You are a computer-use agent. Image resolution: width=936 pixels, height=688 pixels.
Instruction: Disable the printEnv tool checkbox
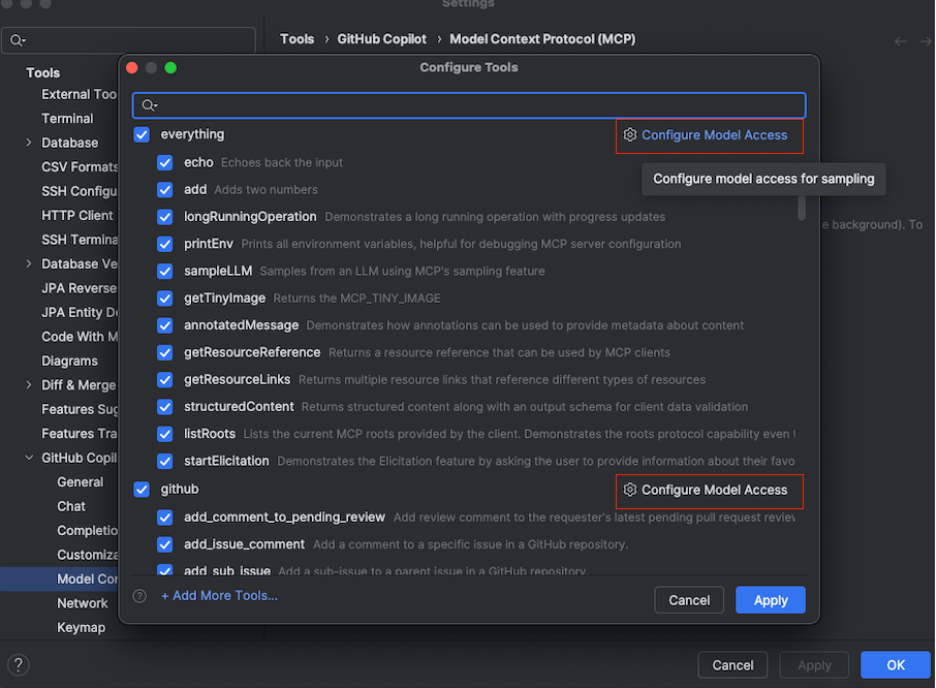tap(165, 244)
